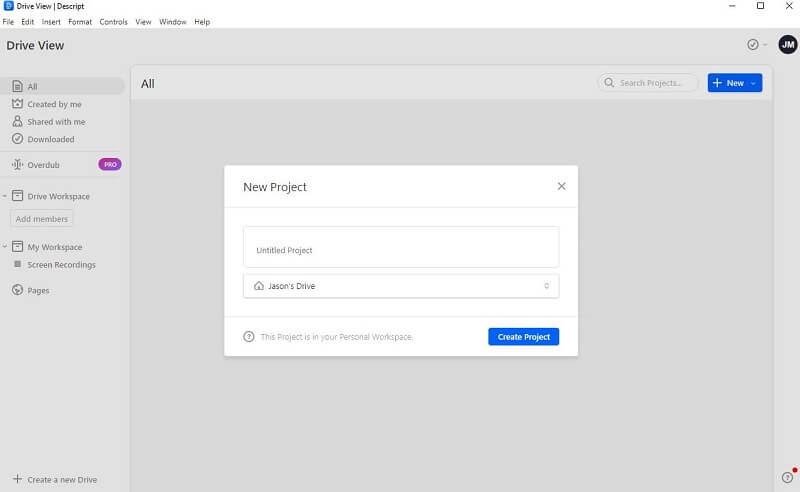This screenshot has height=492, width=800.
Task: Collapse the My Workspace tree
Action: [x=5, y=247]
